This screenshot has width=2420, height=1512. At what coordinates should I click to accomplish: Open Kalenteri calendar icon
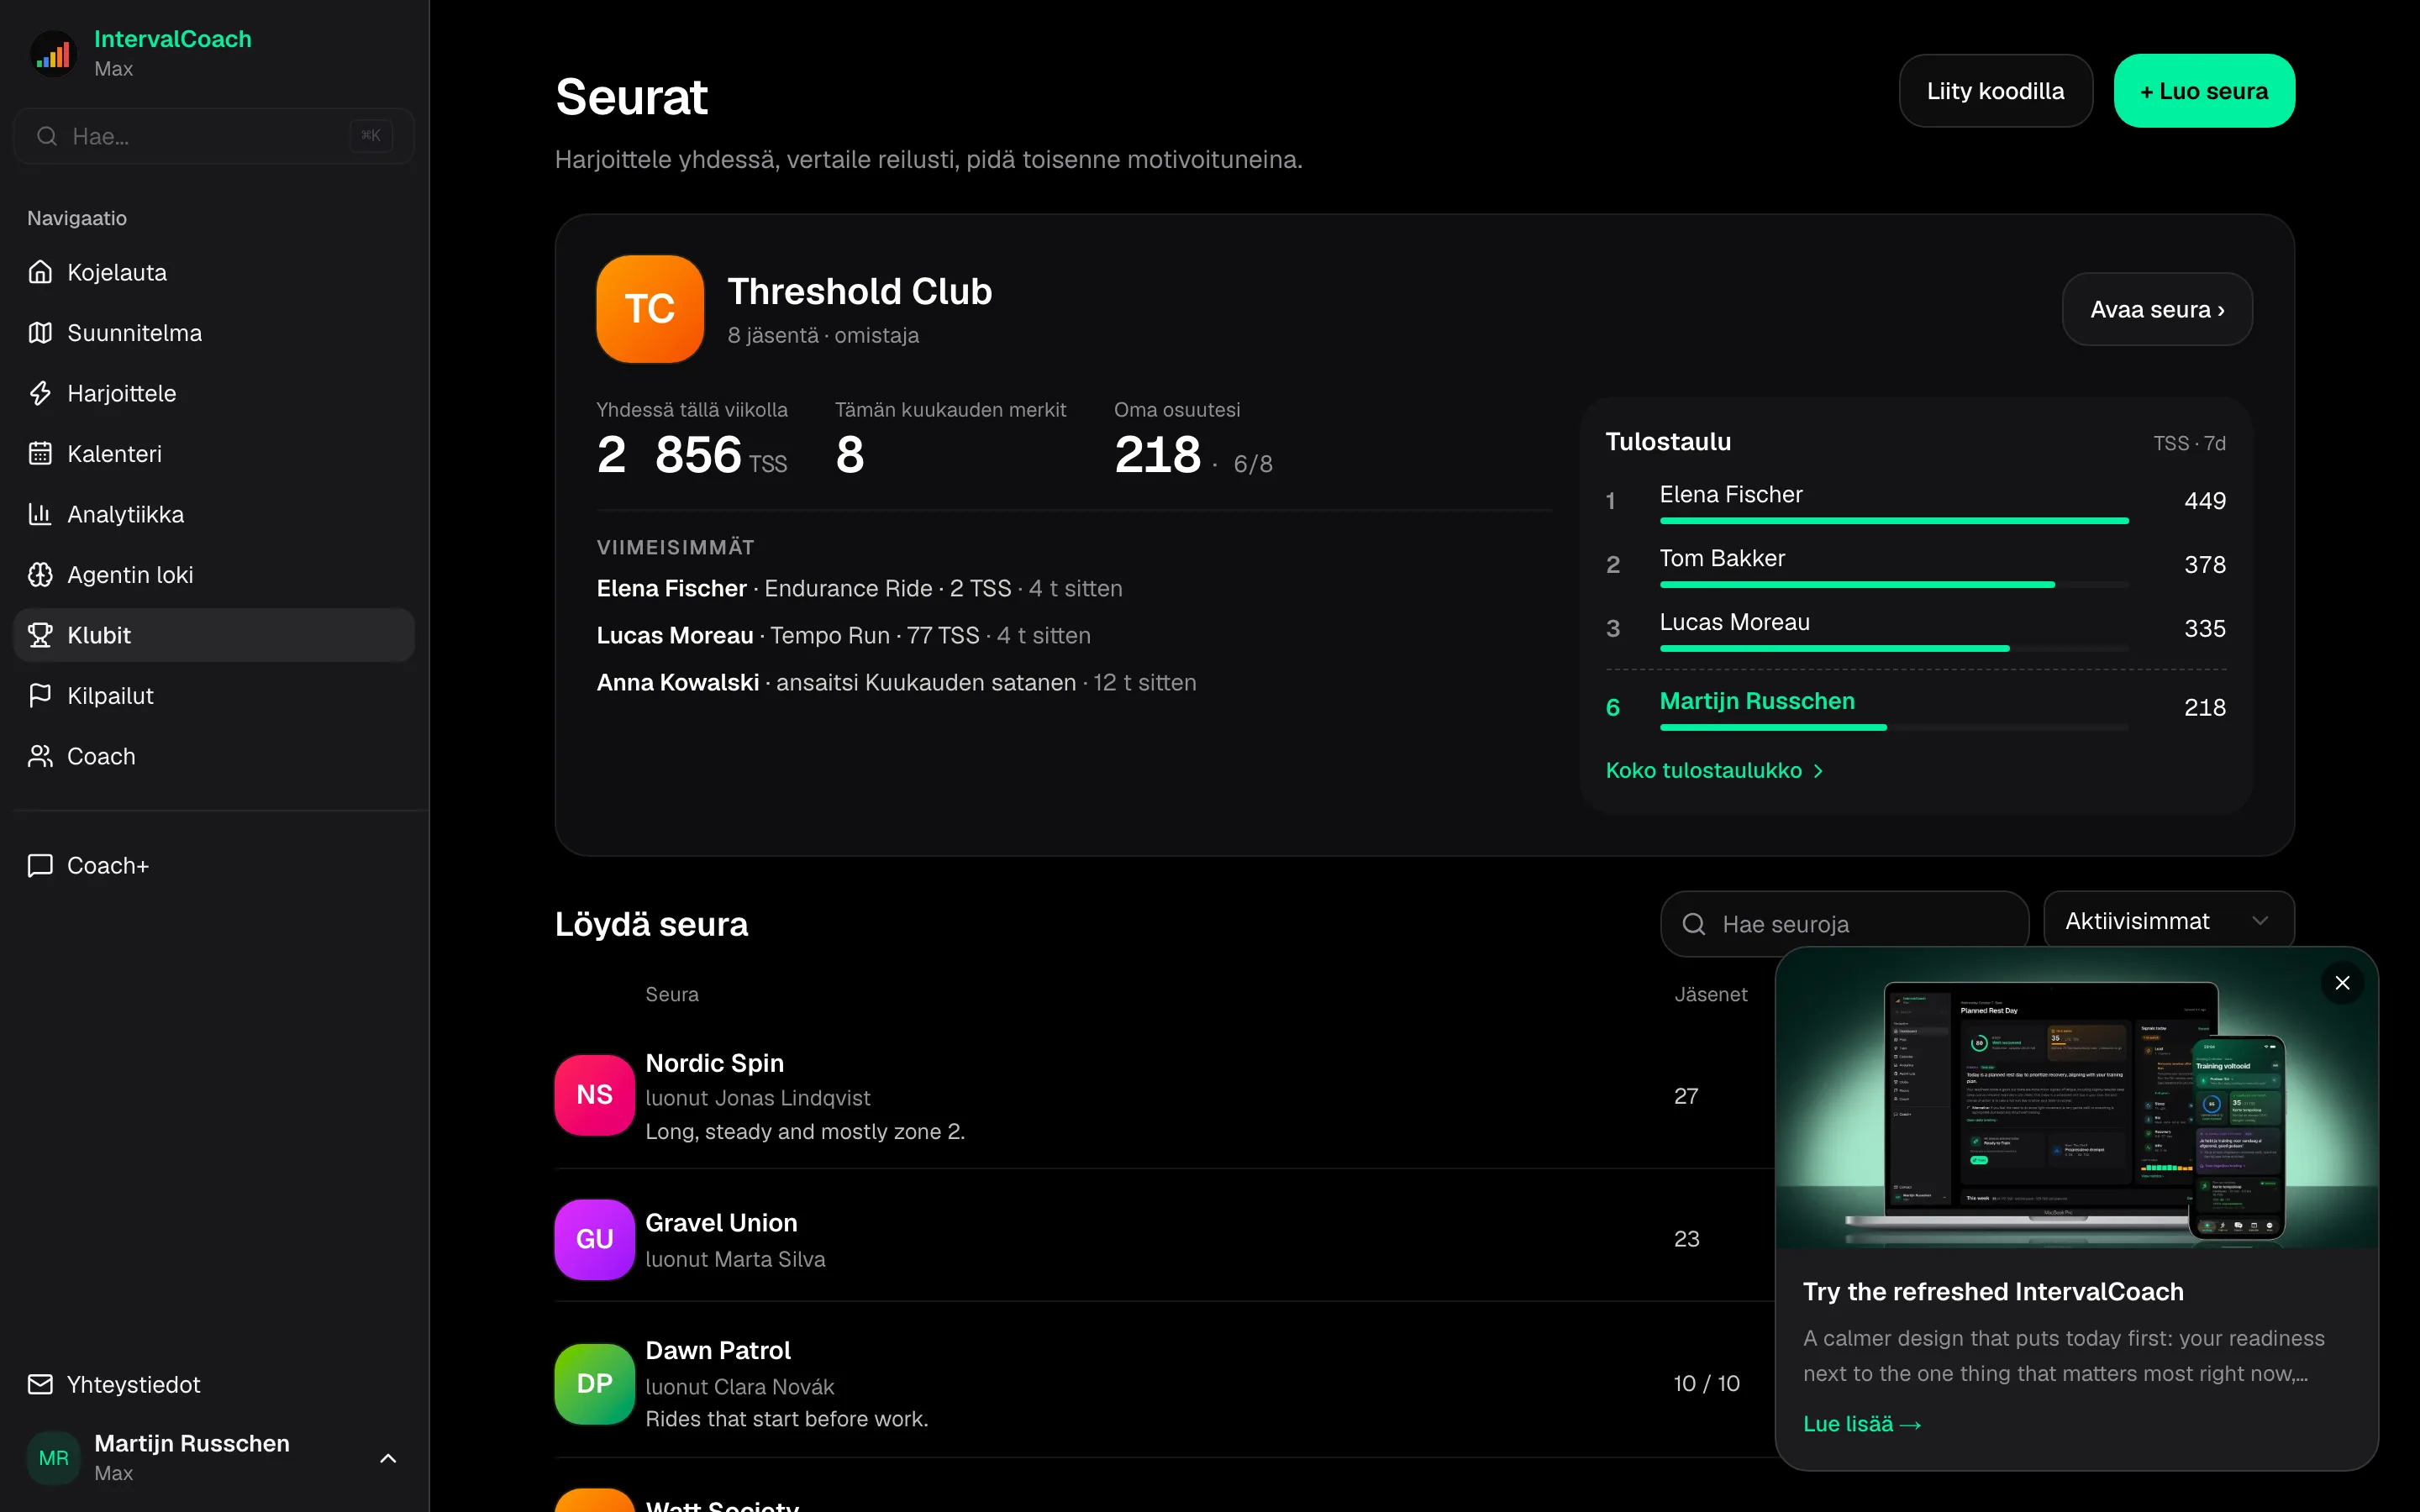click(40, 454)
